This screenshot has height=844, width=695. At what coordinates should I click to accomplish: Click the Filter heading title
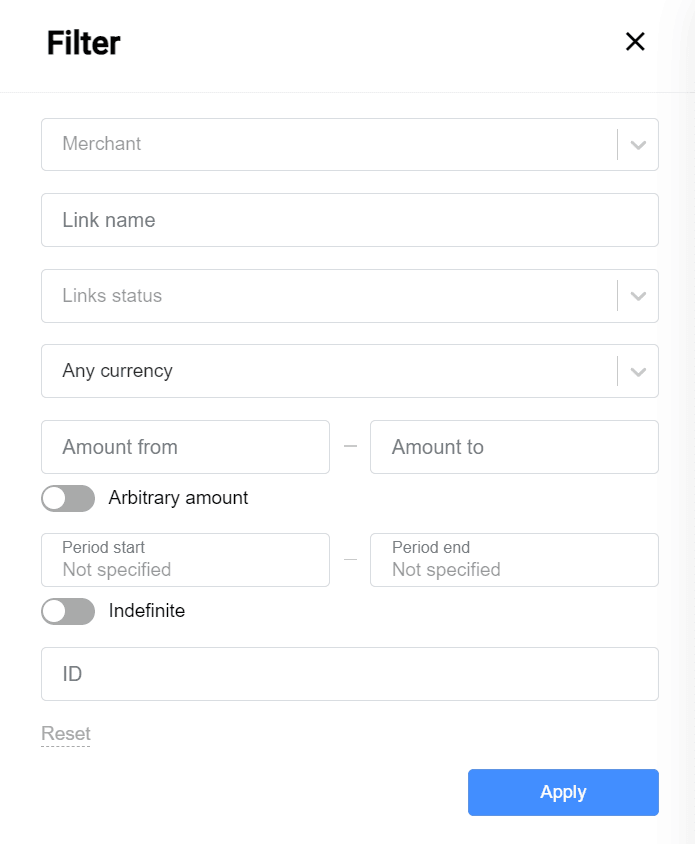(x=84, y=43)
